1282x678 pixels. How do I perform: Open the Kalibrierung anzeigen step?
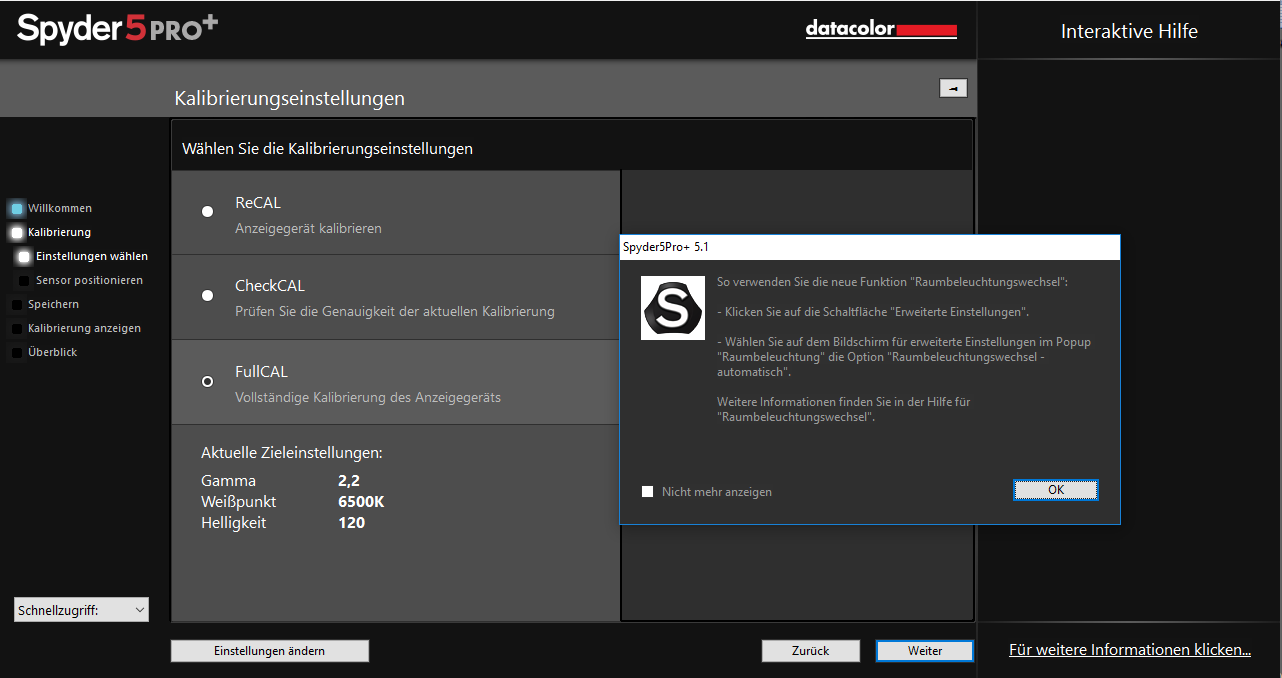(84, 329)
